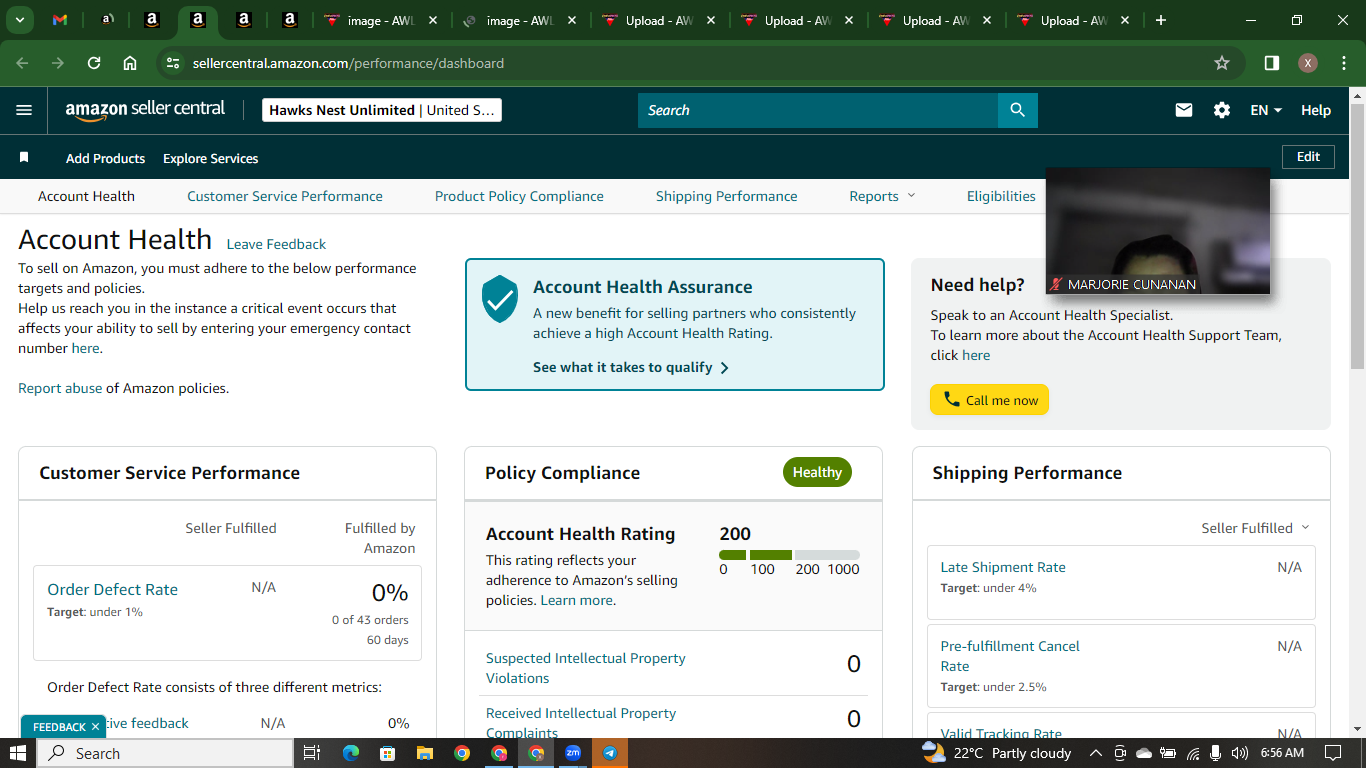Go to the Shipping Performance tab
Screen dimensions: 1366x768
click(x=727, y=196)
